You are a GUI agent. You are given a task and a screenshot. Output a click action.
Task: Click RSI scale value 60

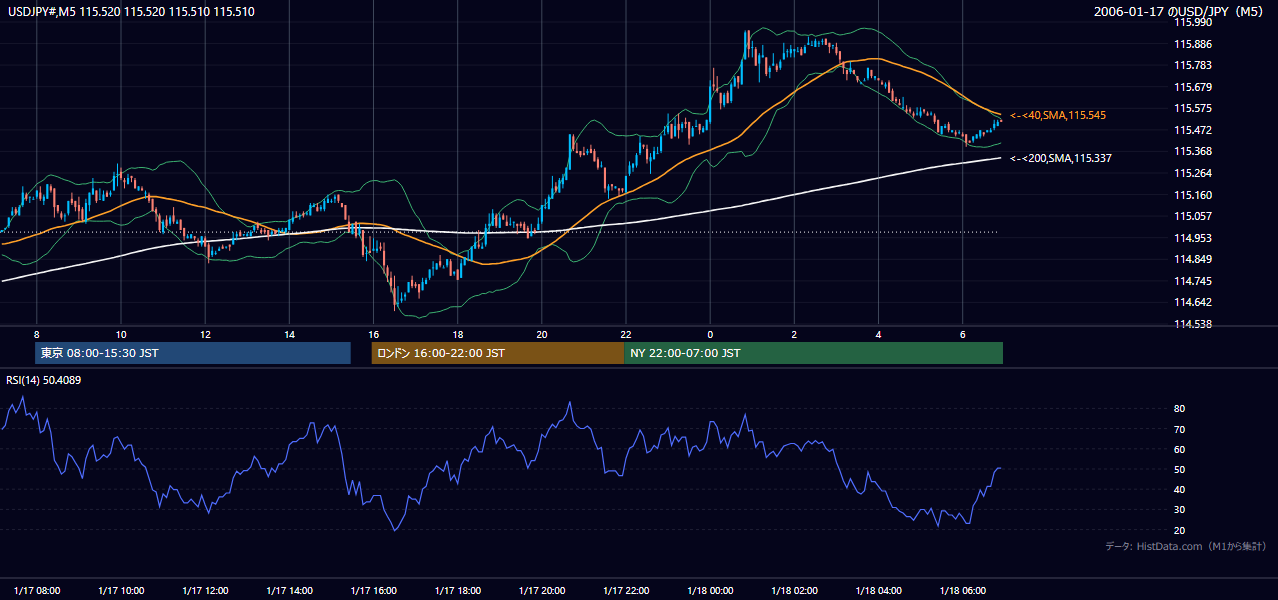coord(1179,449)
